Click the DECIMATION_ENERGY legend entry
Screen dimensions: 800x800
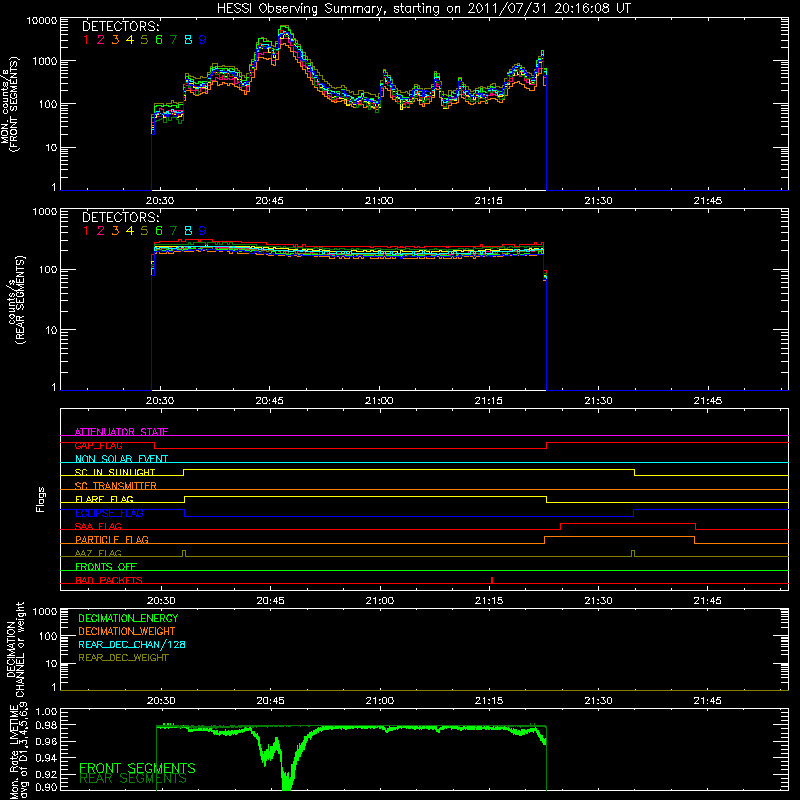click(128, 618)
